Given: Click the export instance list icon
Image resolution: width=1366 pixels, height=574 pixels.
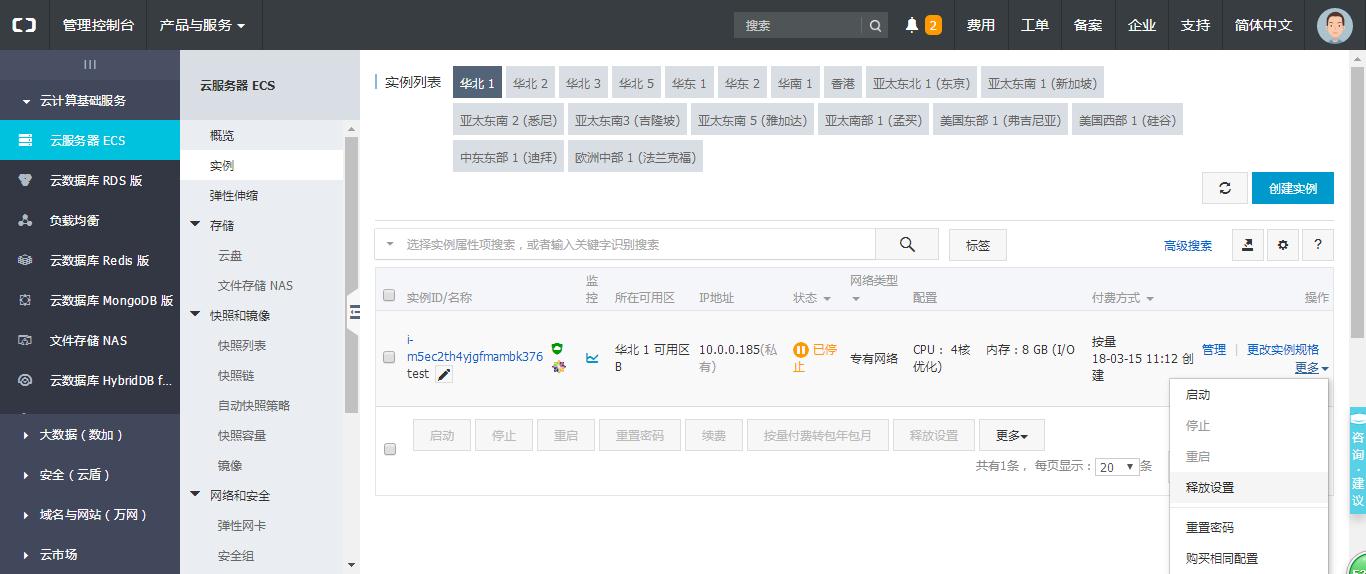Looking at the screenshot, I should (x=1247, y=245).
